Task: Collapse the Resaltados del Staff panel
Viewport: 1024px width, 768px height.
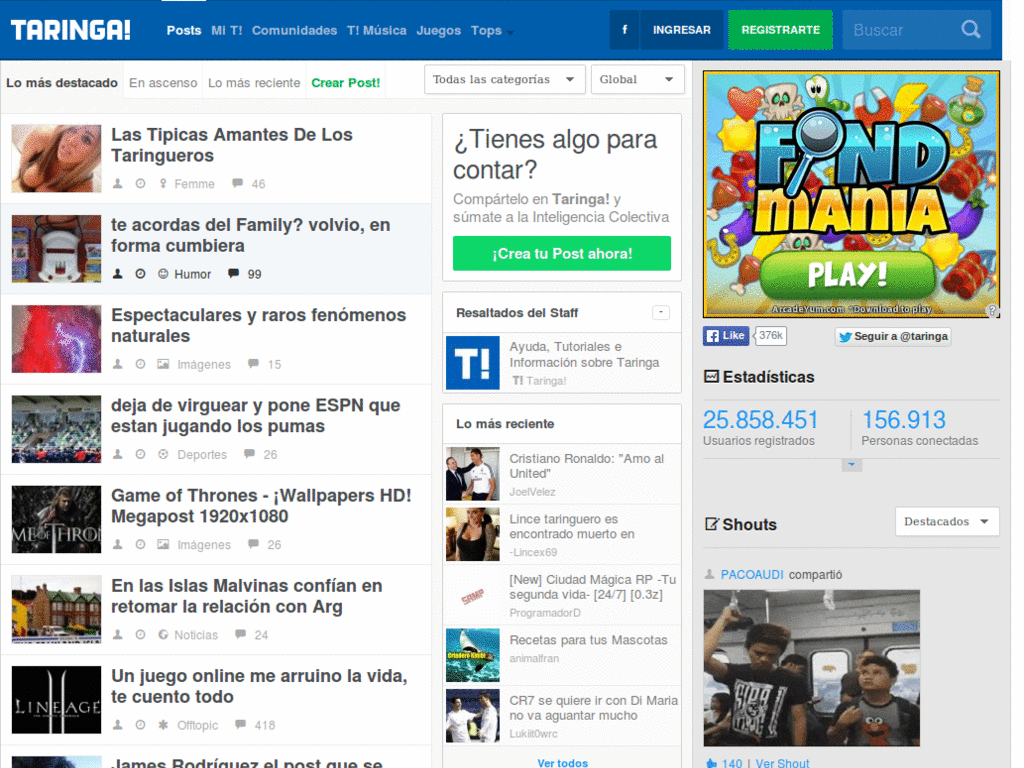Action: pos(661,313)
